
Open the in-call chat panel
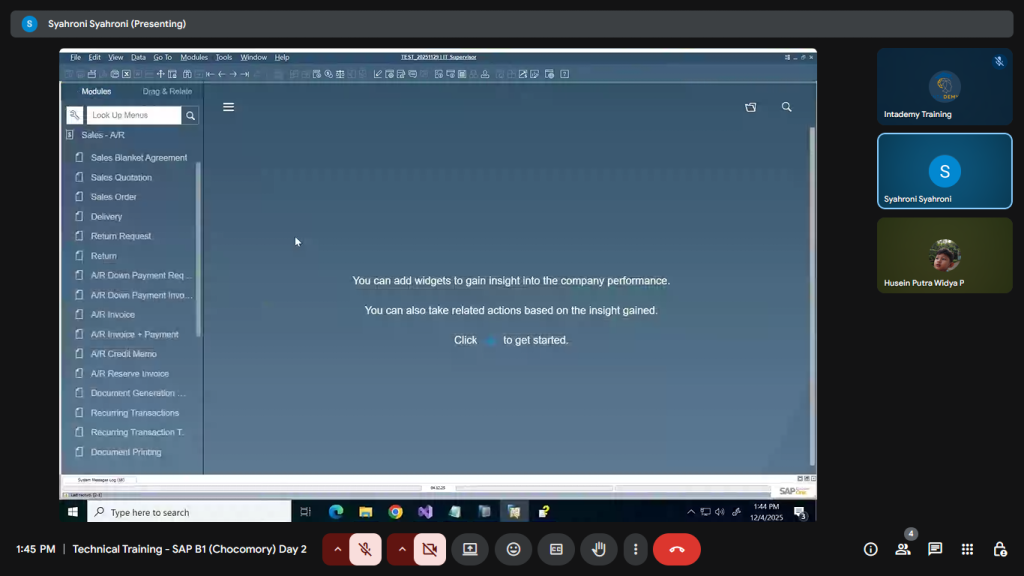[935, 549]
